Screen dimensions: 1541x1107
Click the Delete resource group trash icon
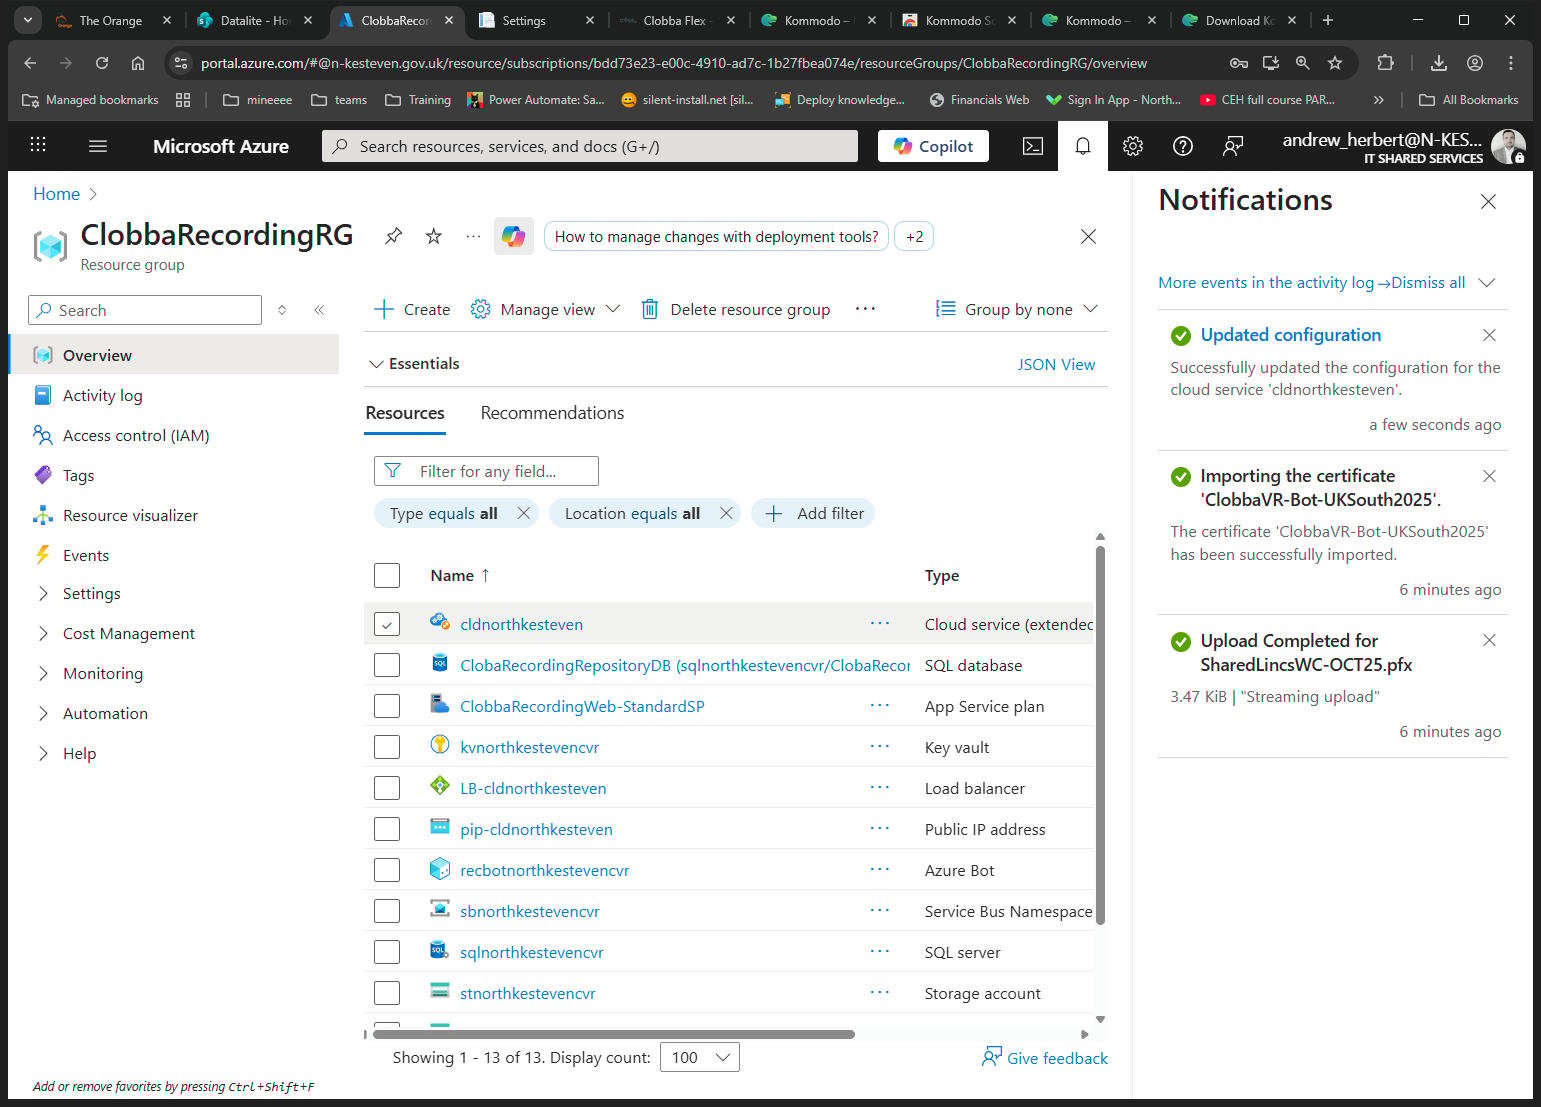pyautogui.click(x=650, y=309)
